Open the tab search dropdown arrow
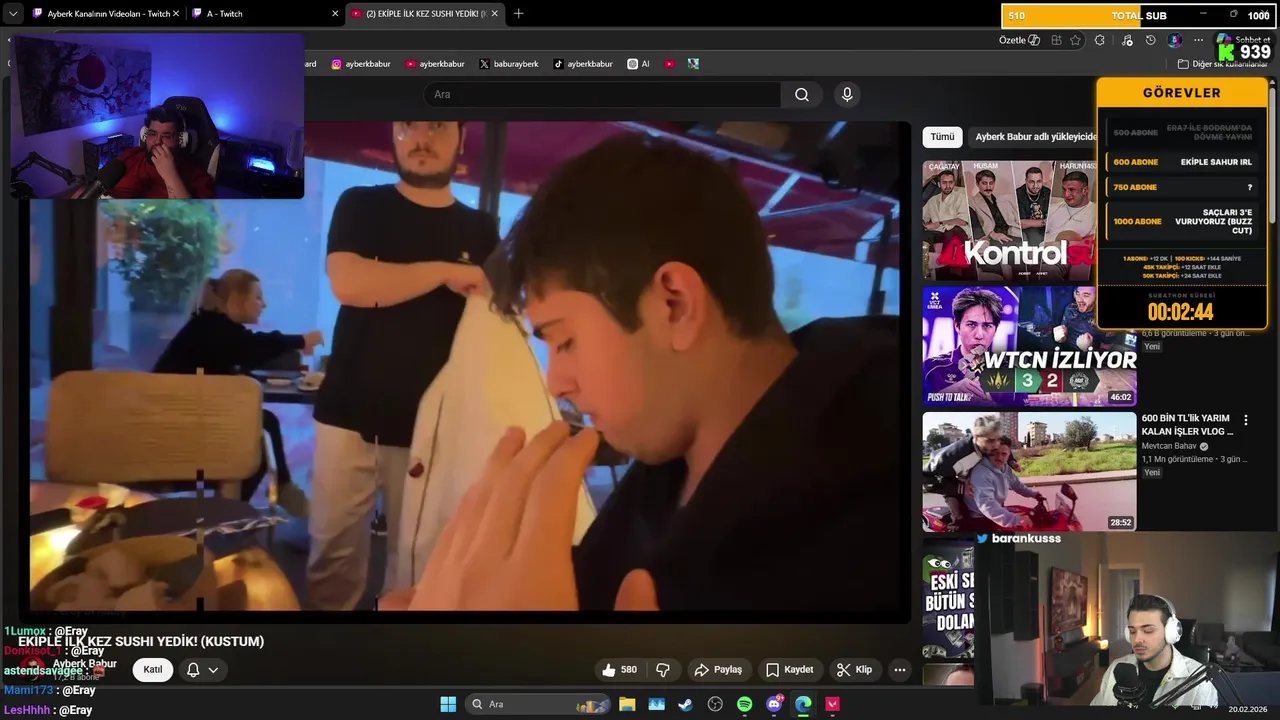Screen dimensions: 1280x720 tap(12, 14)
